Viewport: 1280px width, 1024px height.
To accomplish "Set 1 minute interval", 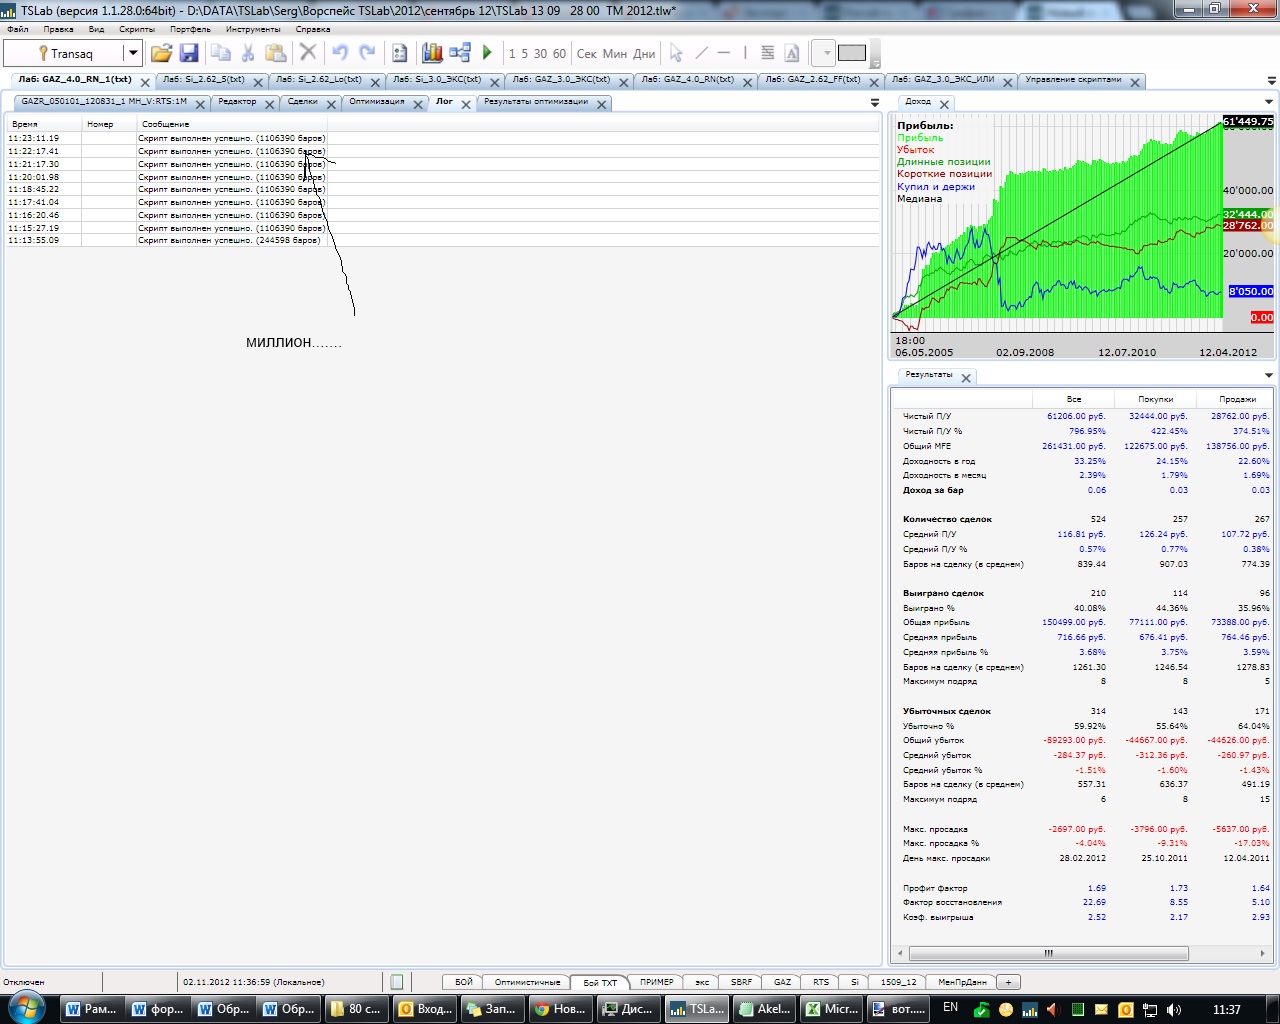I will (512, 54).
